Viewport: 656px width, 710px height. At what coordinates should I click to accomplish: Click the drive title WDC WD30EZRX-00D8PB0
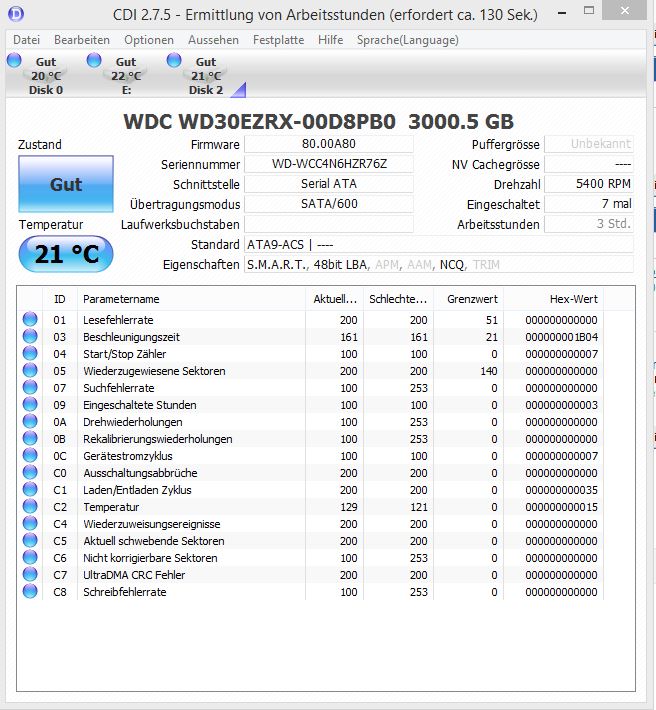[260, 121]
